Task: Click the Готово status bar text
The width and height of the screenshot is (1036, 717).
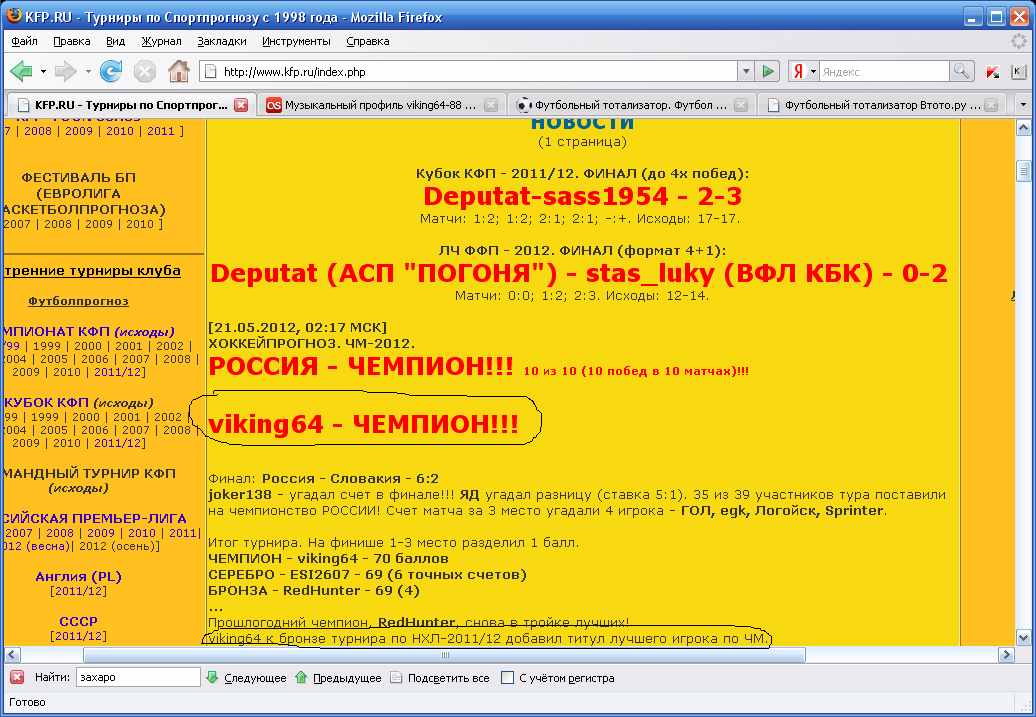Action: click(27, 702)
